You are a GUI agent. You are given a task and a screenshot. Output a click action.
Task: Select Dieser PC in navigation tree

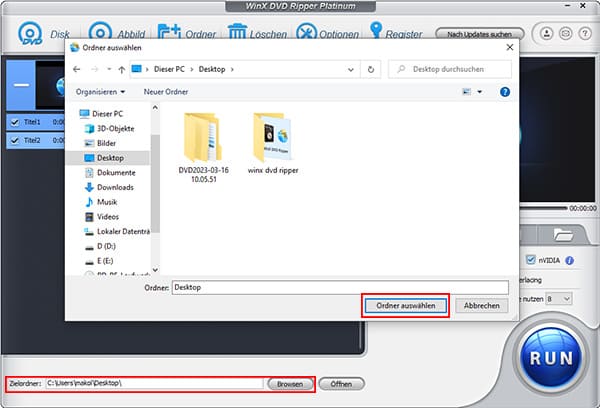click(x=108, y=114)
